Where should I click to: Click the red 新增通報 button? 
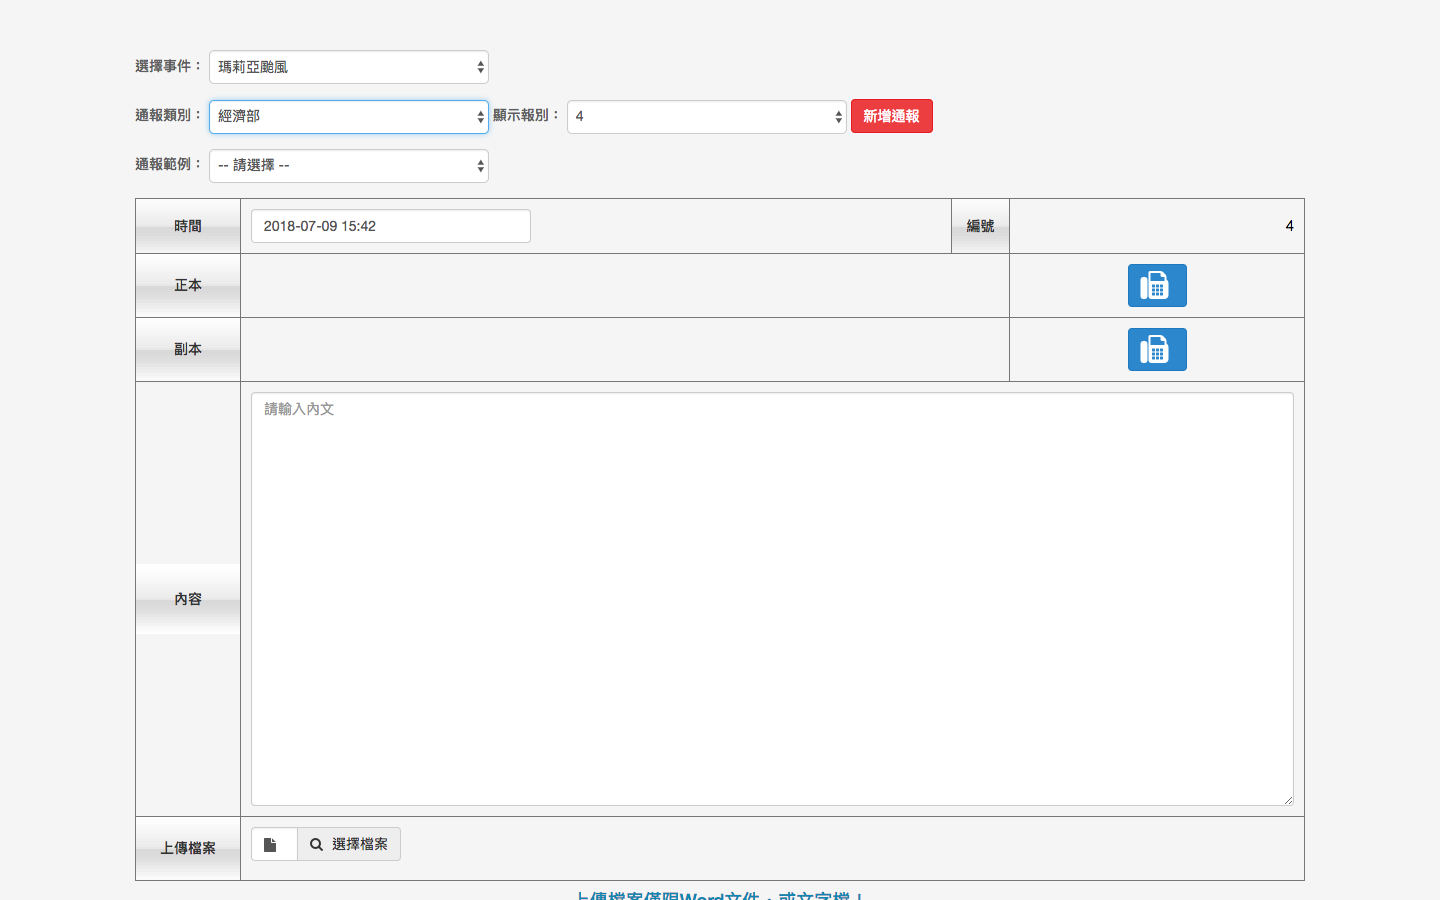[891, 116]
